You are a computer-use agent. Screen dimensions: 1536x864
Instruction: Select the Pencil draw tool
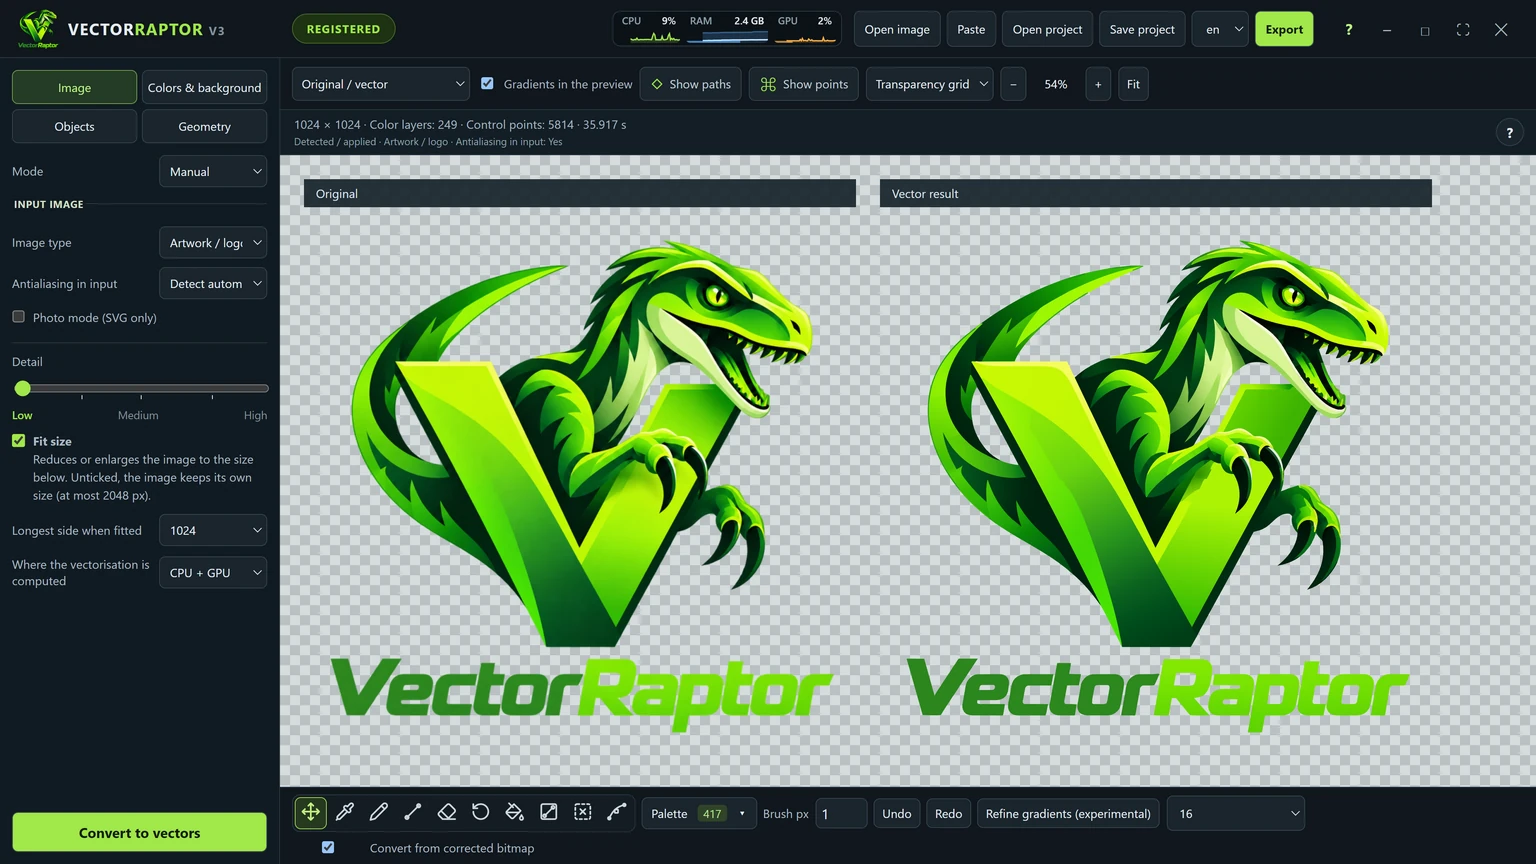point(379,813)
